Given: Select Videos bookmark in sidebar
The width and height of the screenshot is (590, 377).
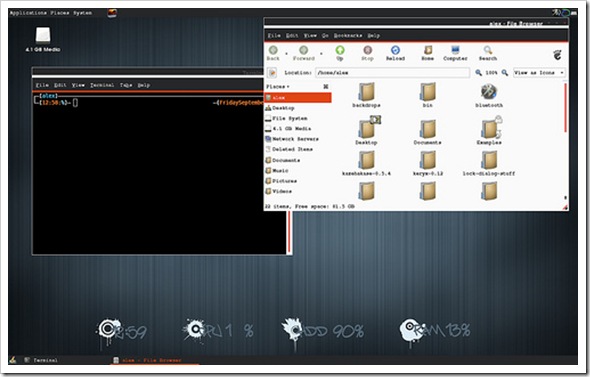Looking at the screenshot, I should pyautogui.click(x=298, y=192).
